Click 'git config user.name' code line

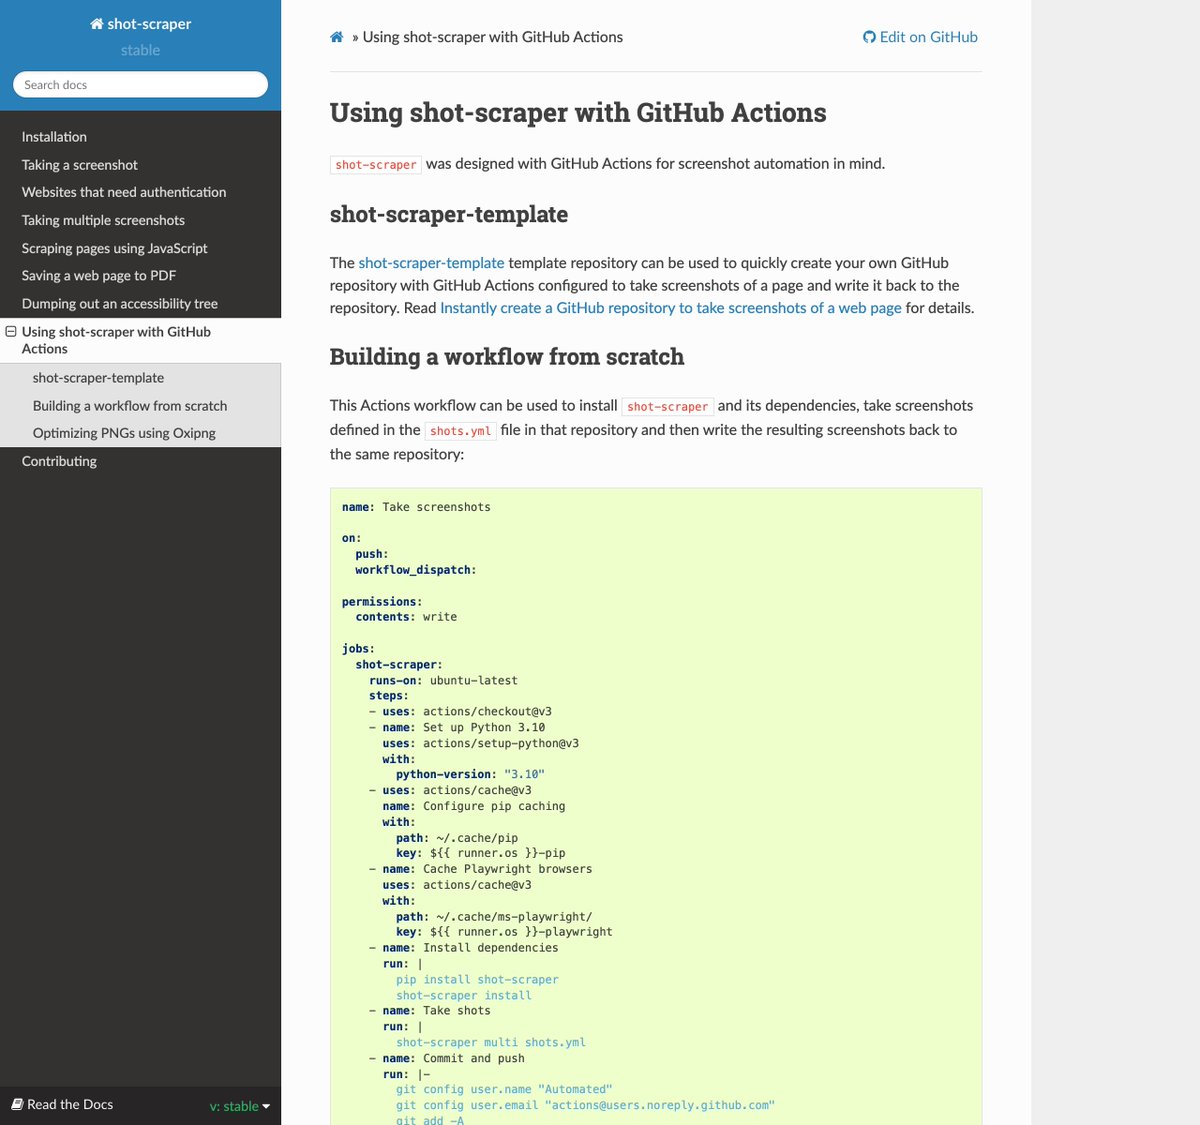504,1090
